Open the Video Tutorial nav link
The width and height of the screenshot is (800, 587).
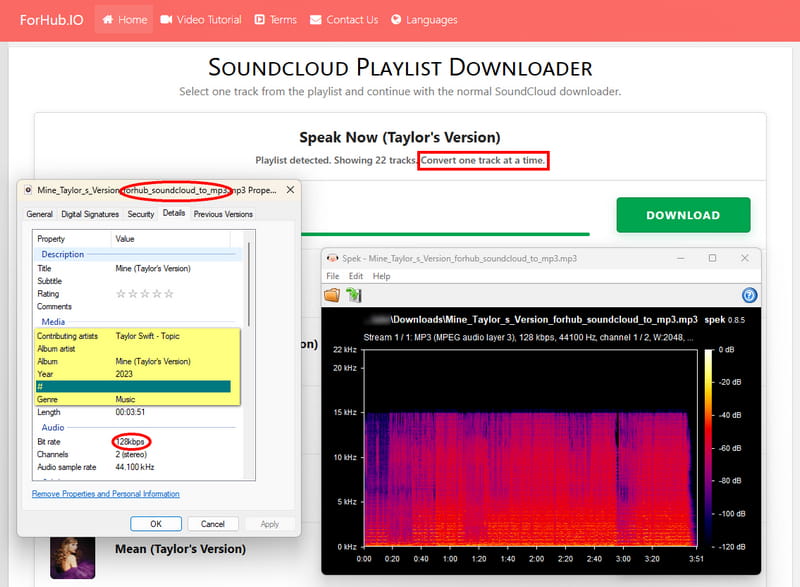pos(201,20)
